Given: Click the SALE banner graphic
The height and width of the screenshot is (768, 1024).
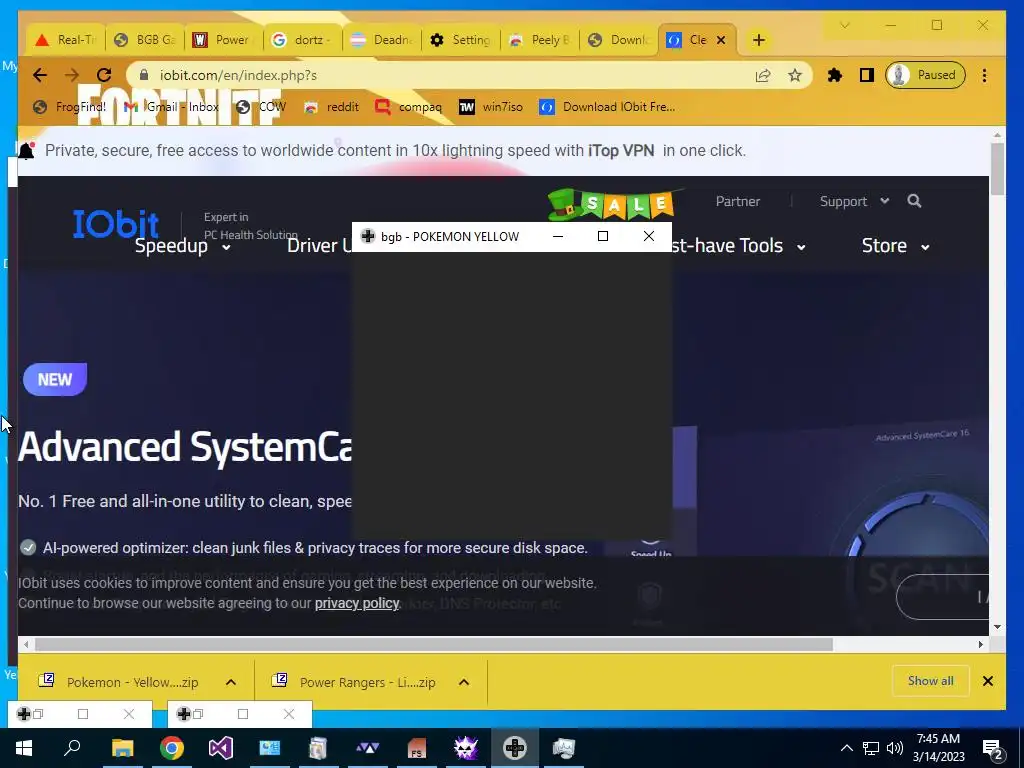Looking at the screenshot, I should click(612, 204).
